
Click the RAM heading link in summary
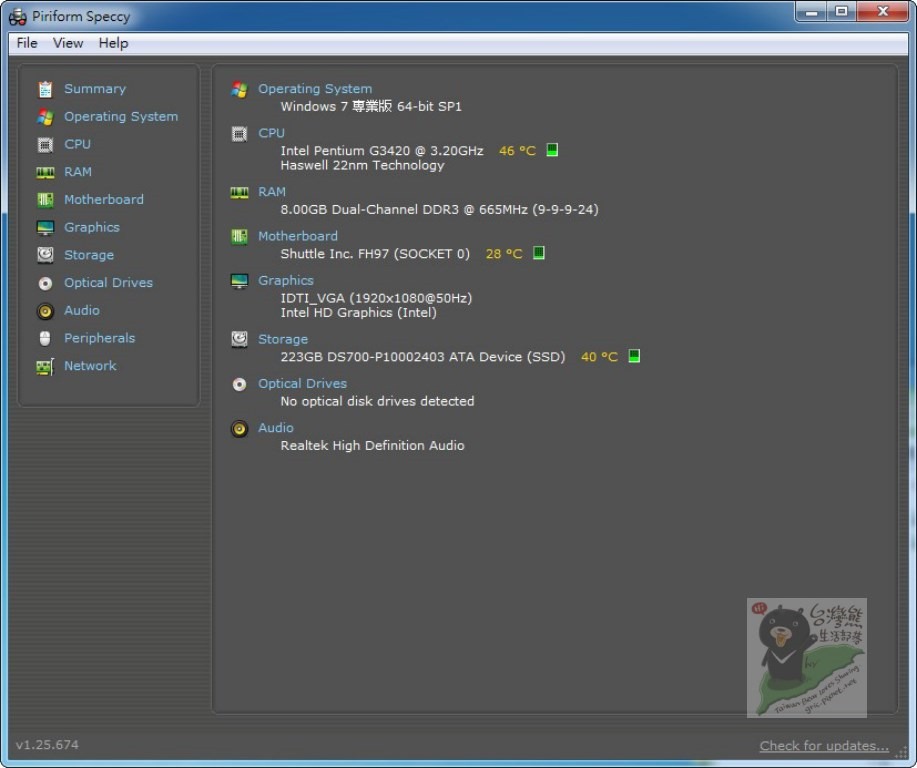pos(272,192)
